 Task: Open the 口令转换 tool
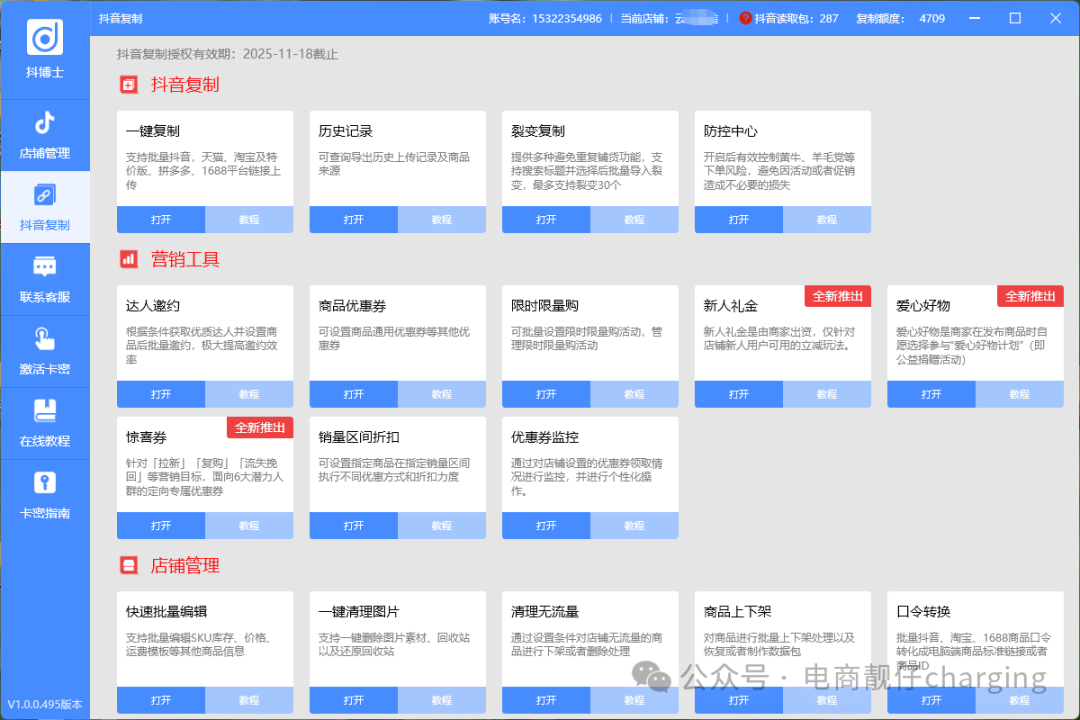pos(931,700)
